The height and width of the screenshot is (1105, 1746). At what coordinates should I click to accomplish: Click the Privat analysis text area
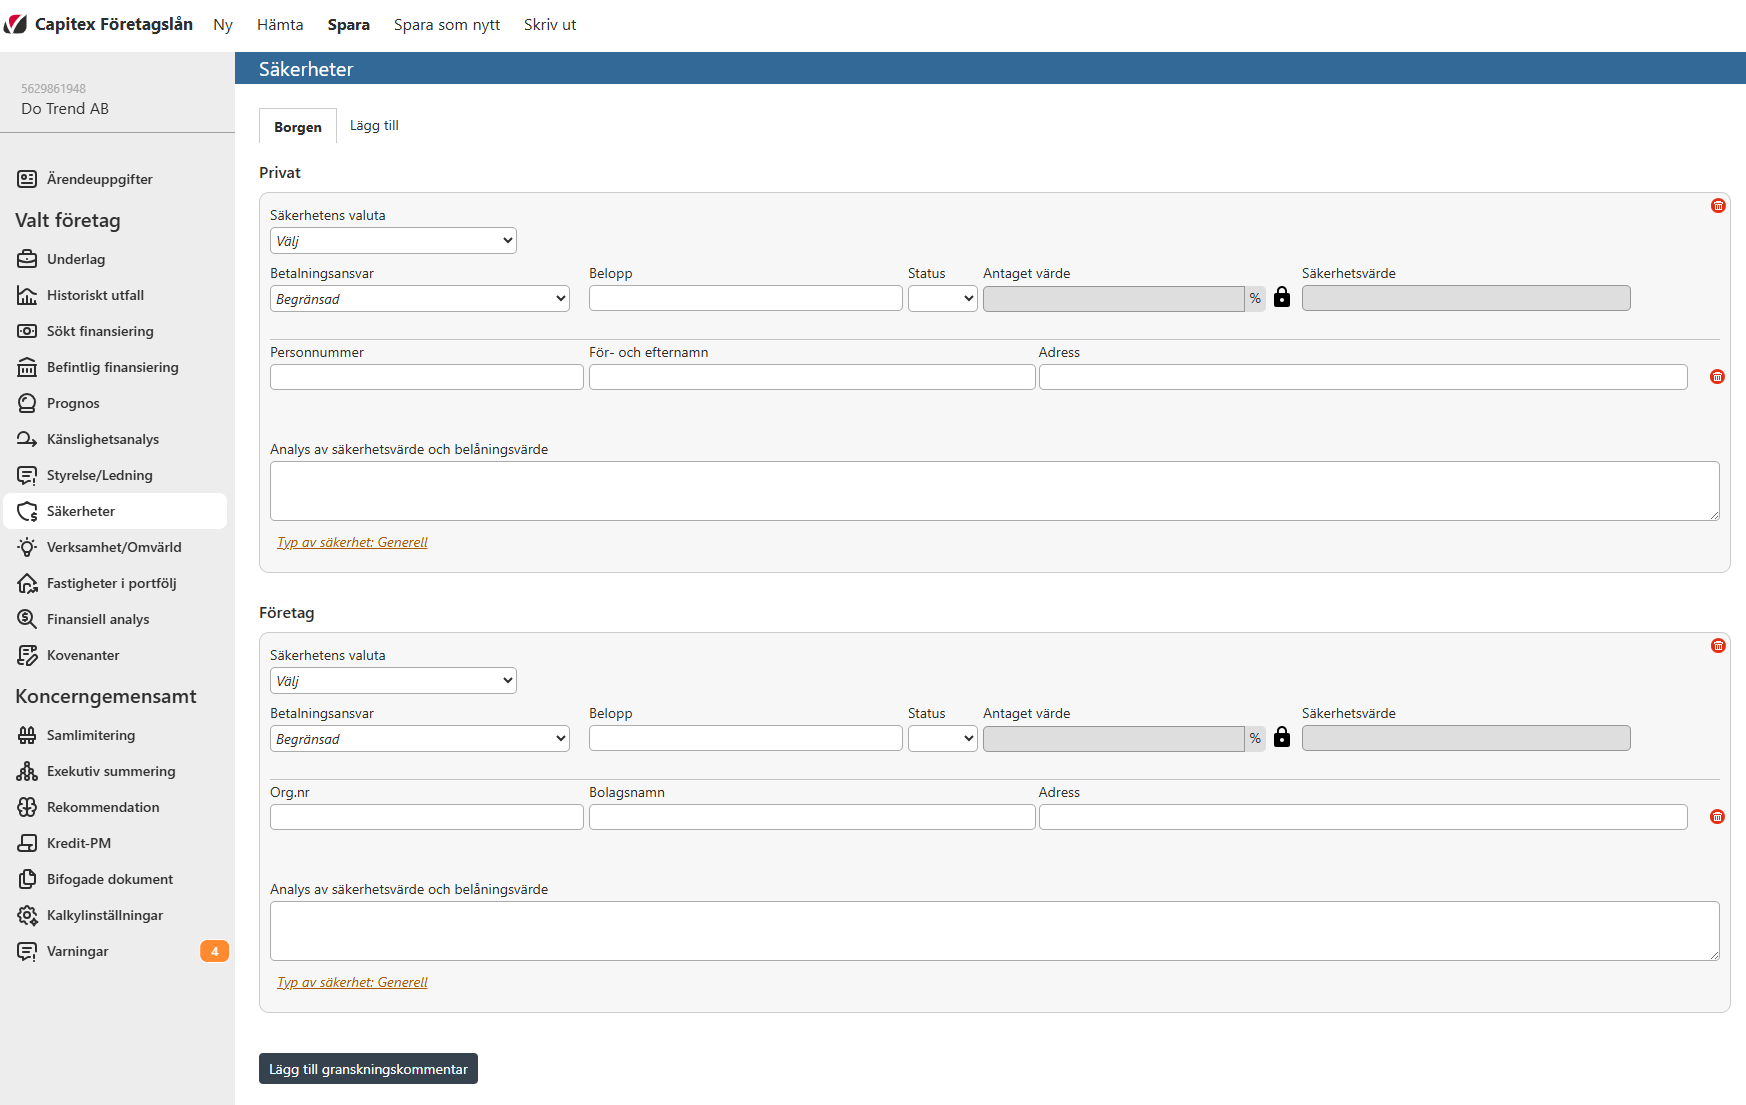pyautogui.click(x=995, y=491)
